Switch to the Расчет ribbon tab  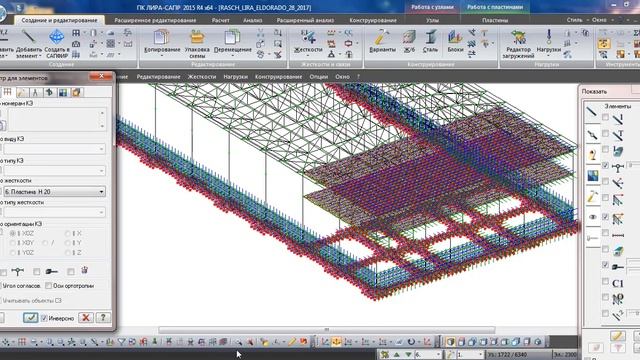tap(220, 20)
